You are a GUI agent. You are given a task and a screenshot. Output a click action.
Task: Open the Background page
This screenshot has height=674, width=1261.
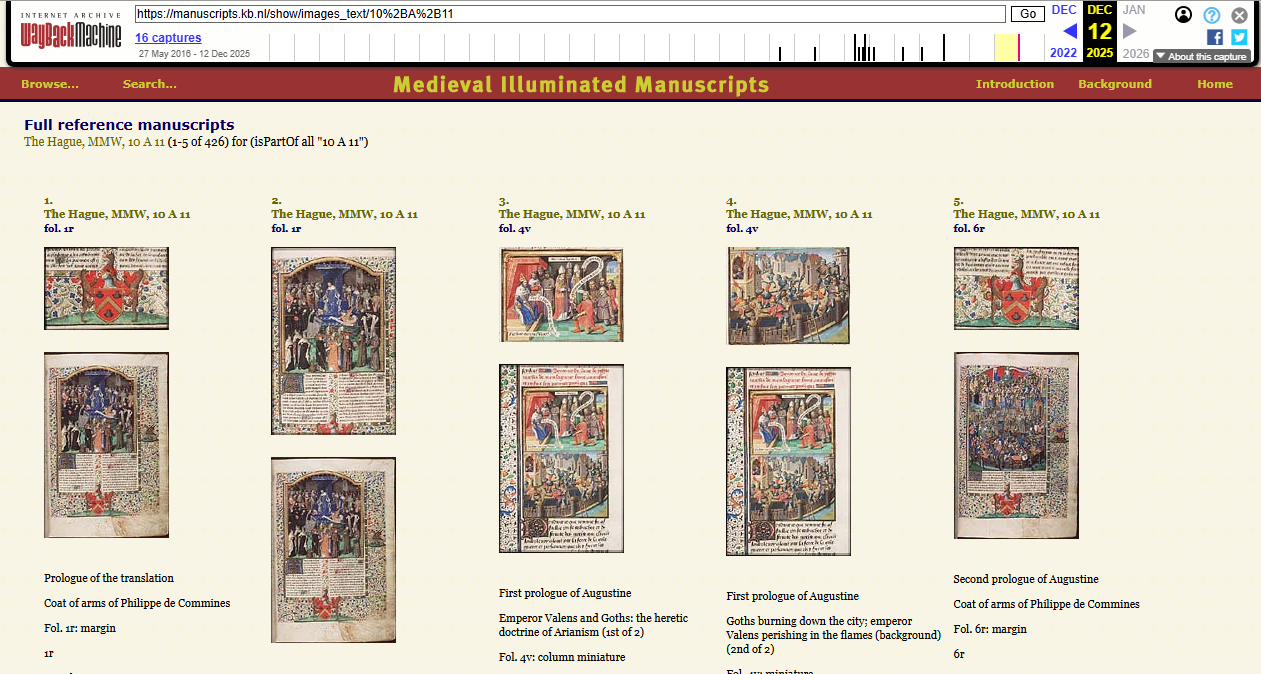(1115, 84)
